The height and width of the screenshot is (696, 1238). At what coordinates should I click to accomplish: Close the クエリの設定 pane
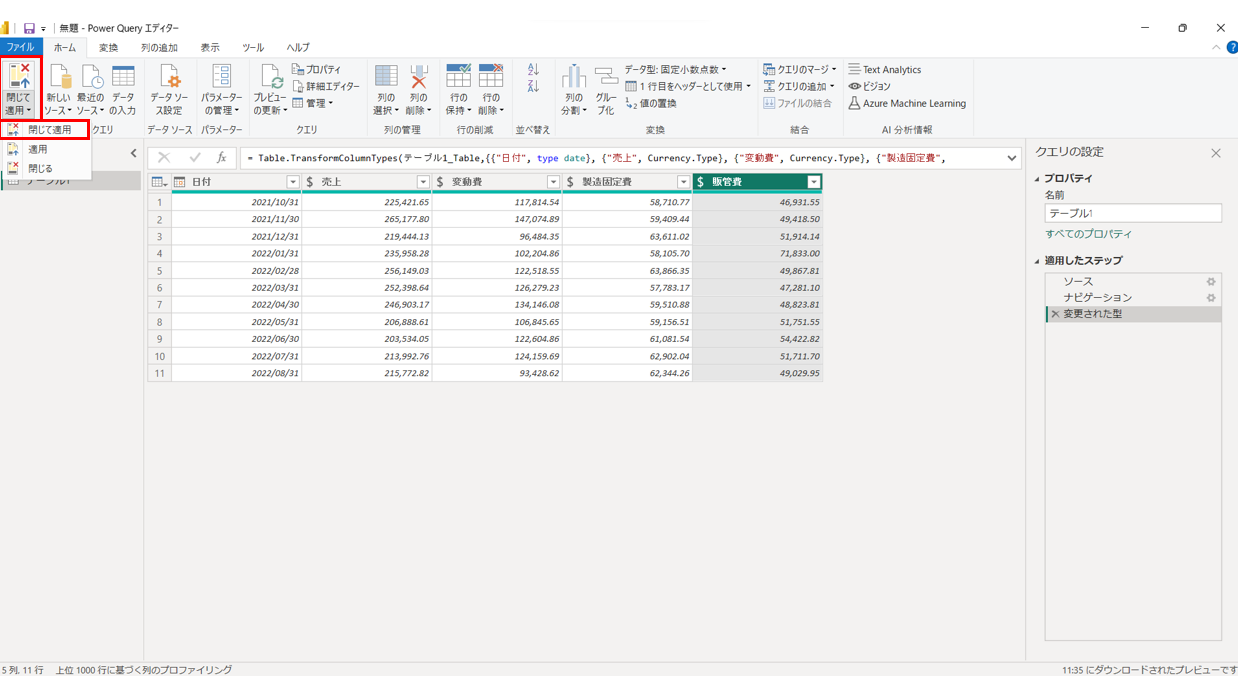coord(1216,153)
